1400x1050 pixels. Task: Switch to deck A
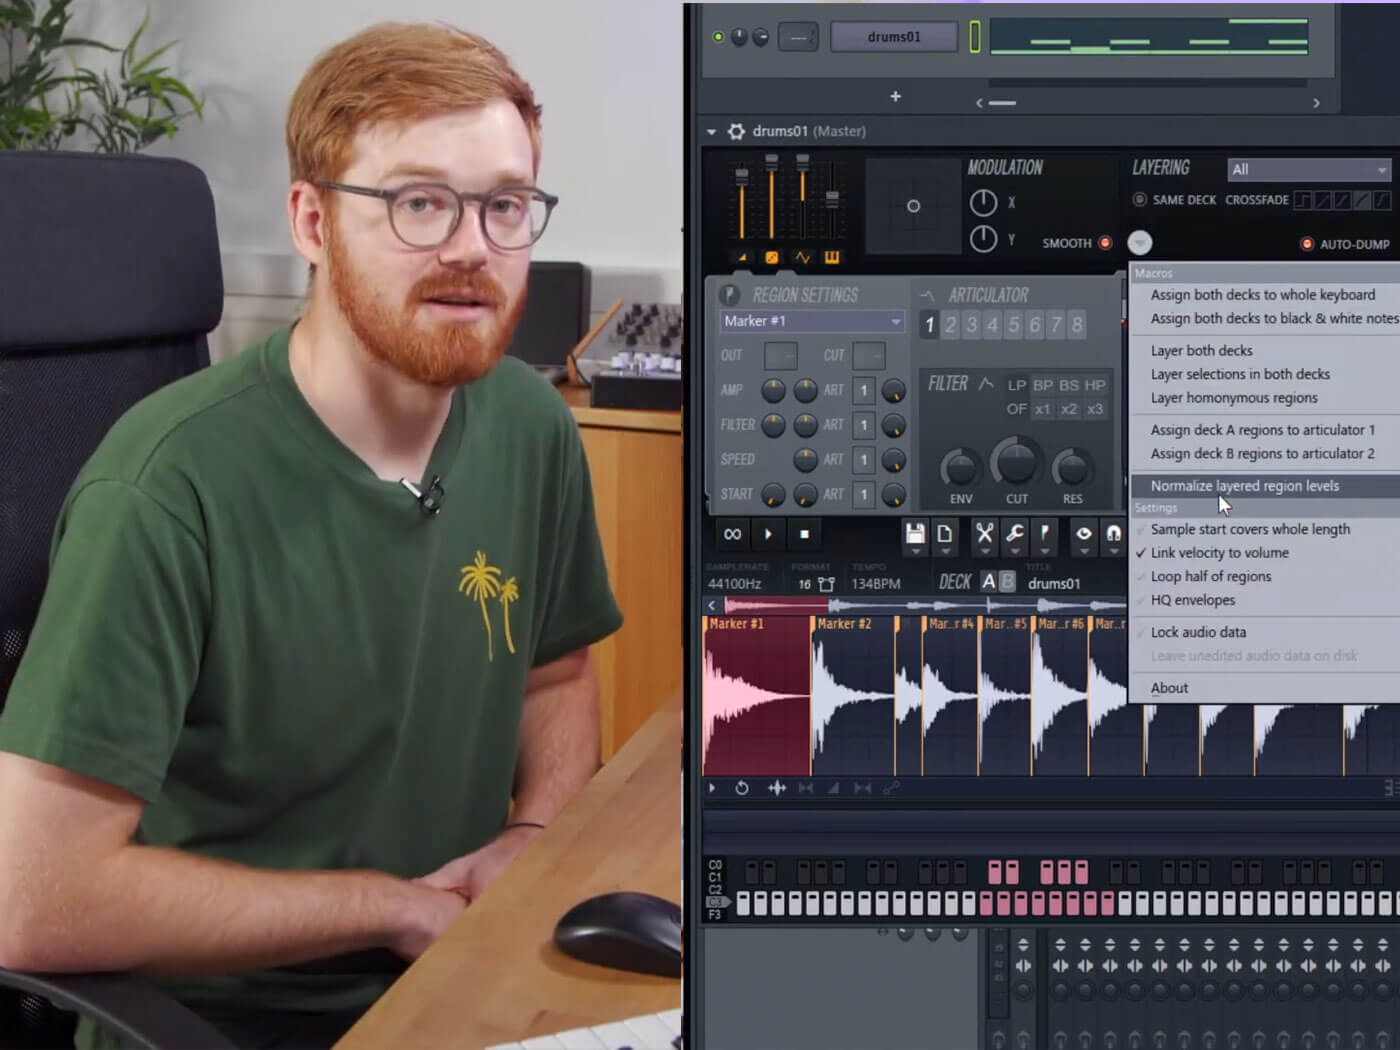(988, 582)
